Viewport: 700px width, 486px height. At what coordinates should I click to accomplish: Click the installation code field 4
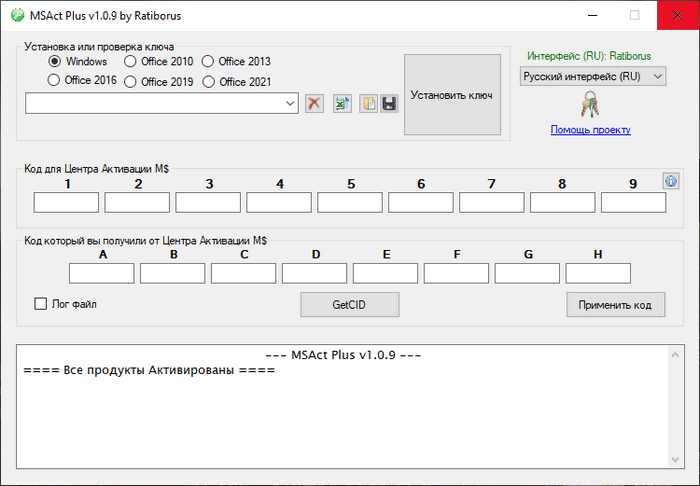[279, 203]
